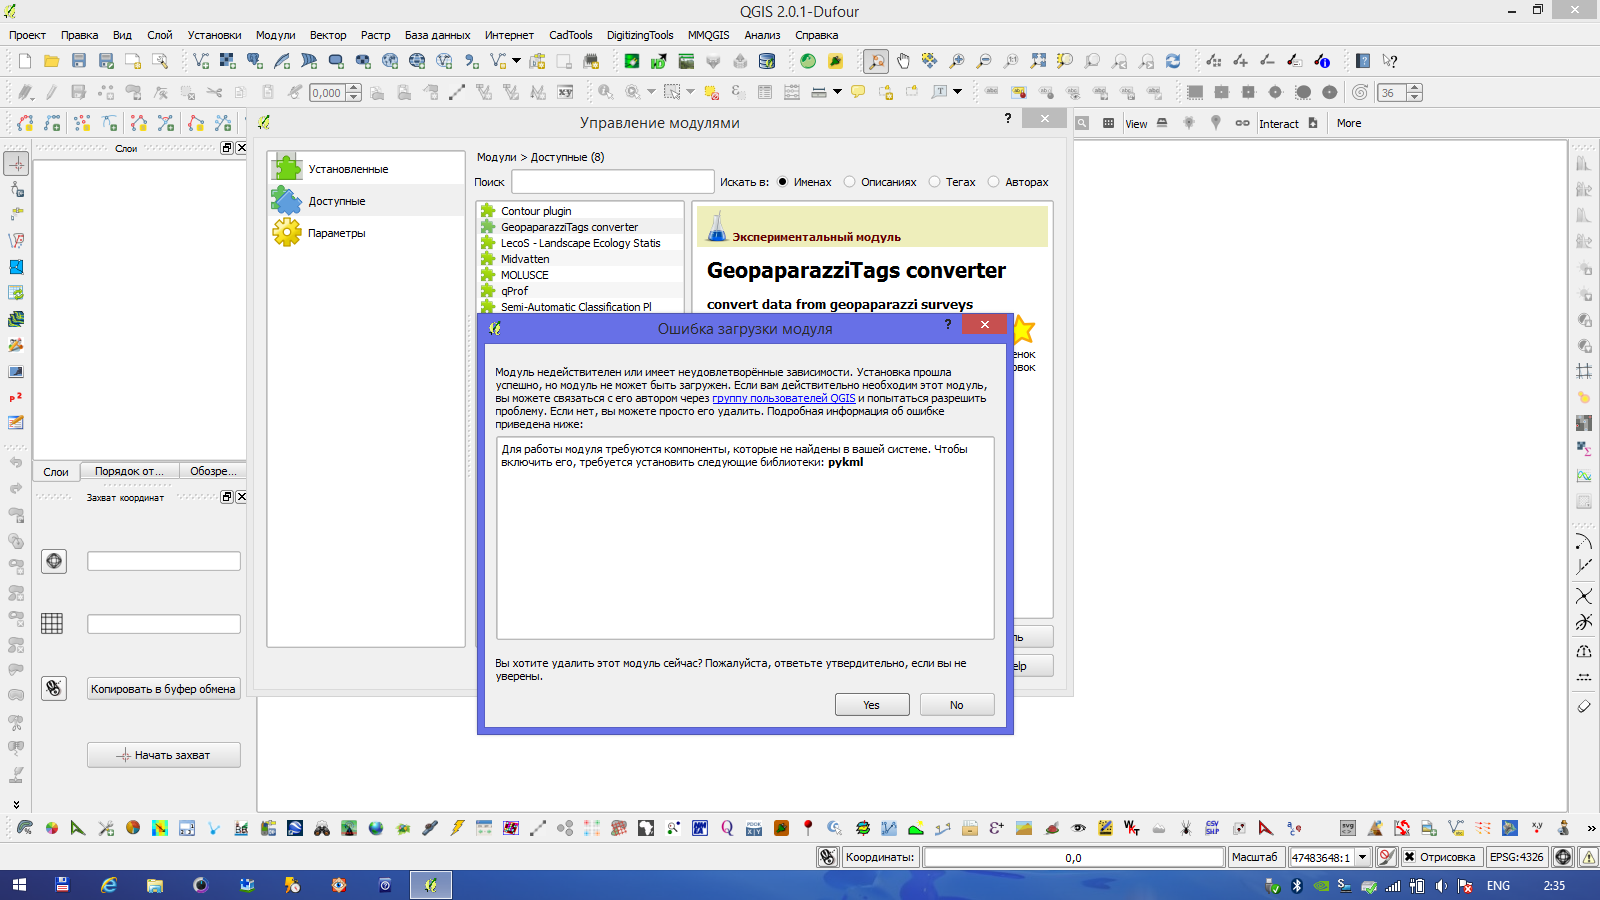This screenshot has height=900, width=1600.
Task: Click the Поиск module search field
Action: point(612,182)
